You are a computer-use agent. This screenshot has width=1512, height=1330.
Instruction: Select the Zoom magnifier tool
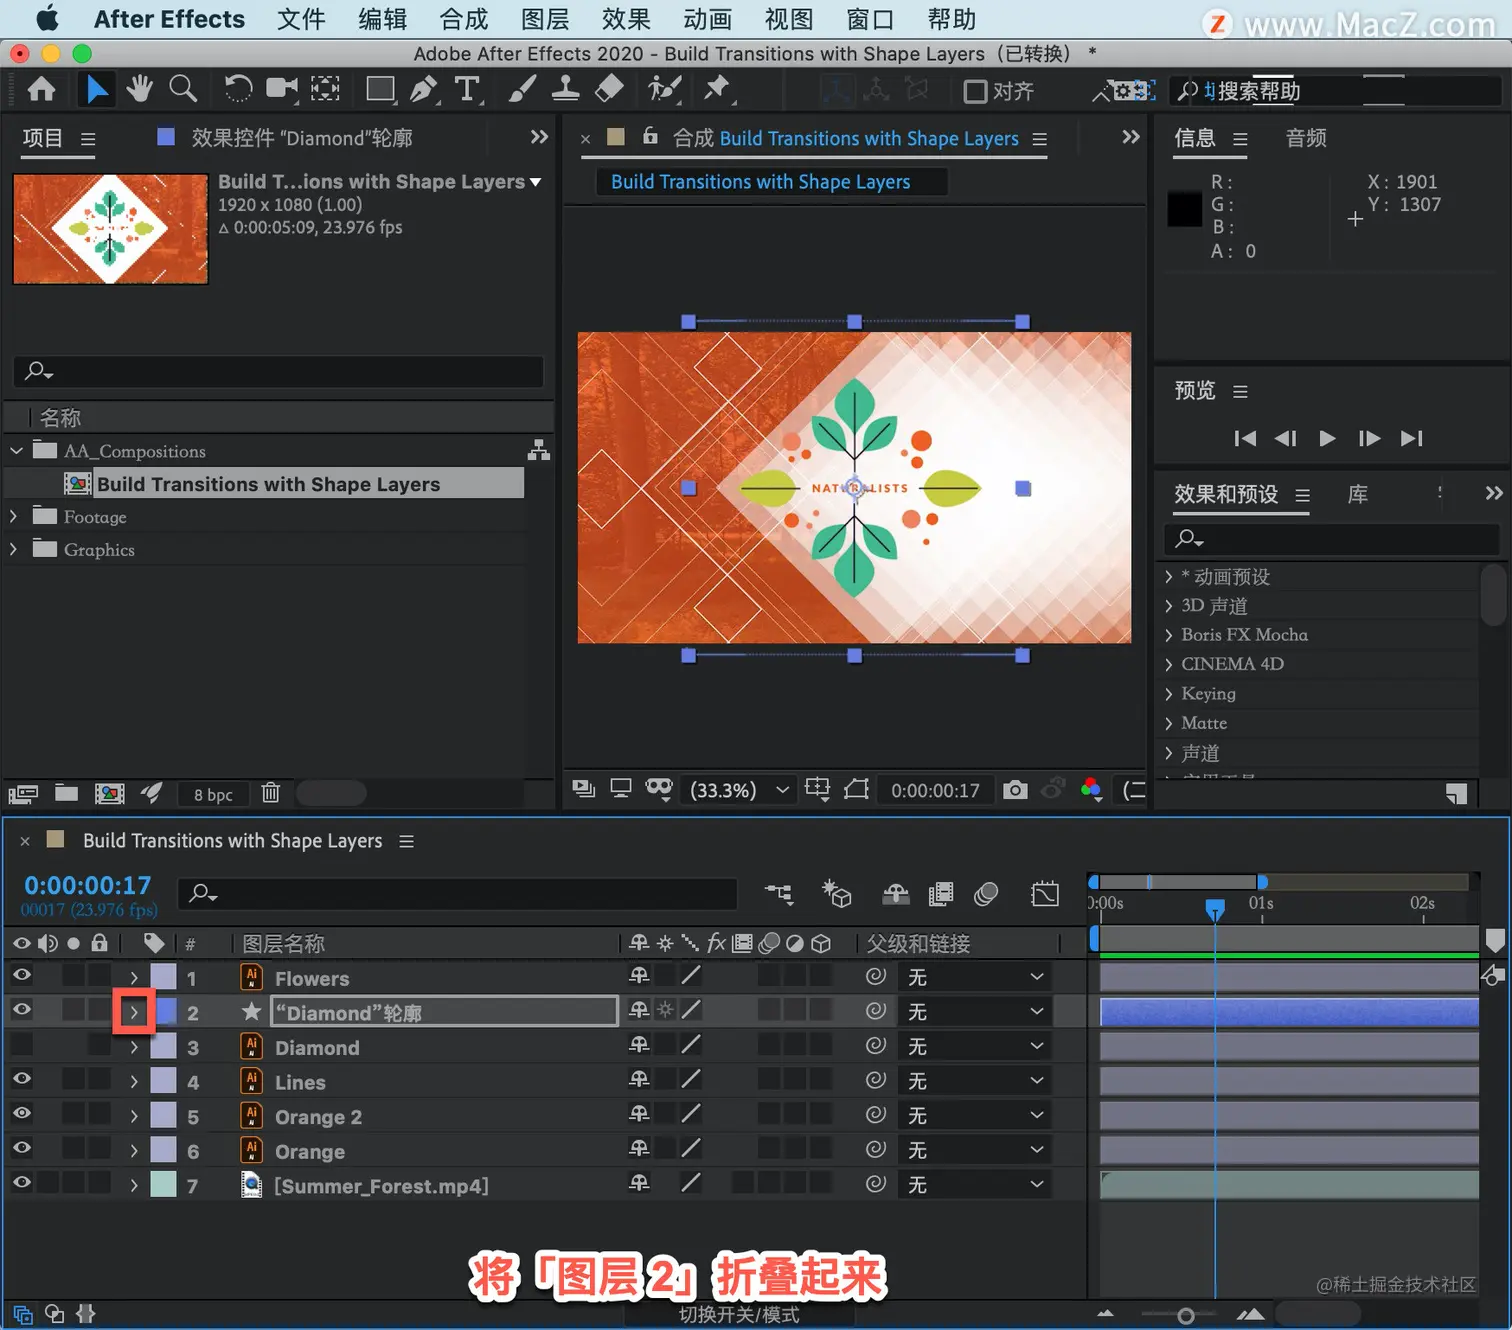click(183, 89)
